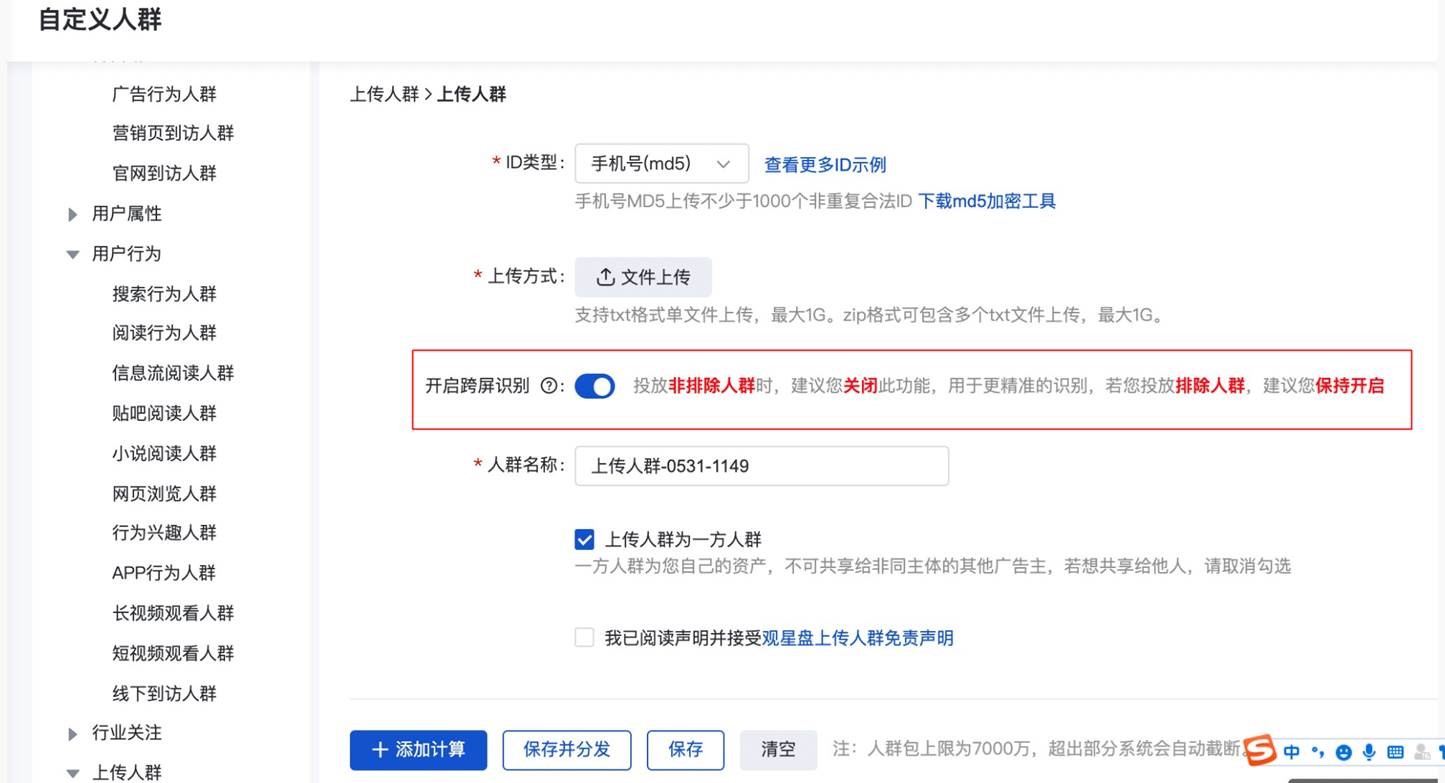Viewport: 1445px width, 783px height.
Task: Check the 免责声明 agreement checkbox
Action: click(583, 635)
